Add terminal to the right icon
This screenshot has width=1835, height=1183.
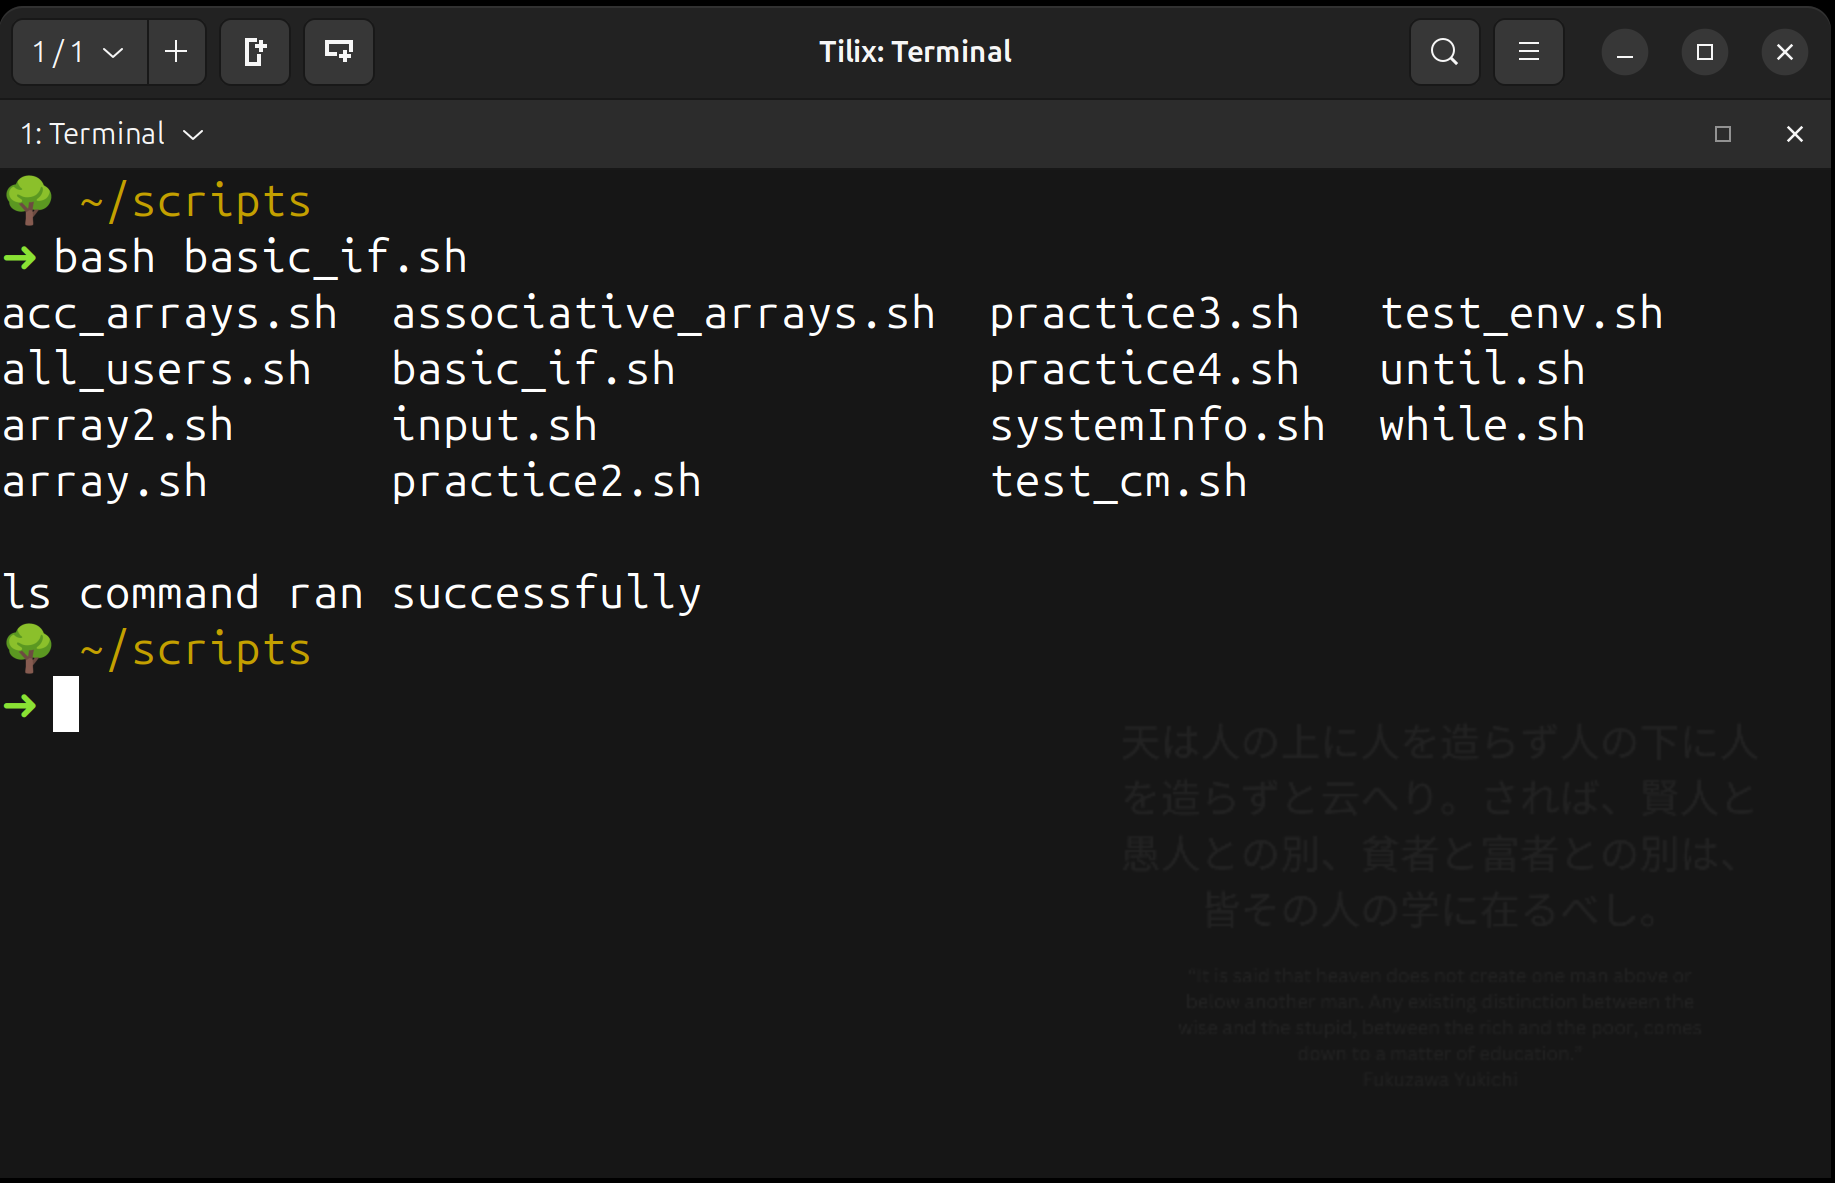click(x=255, y=52)
